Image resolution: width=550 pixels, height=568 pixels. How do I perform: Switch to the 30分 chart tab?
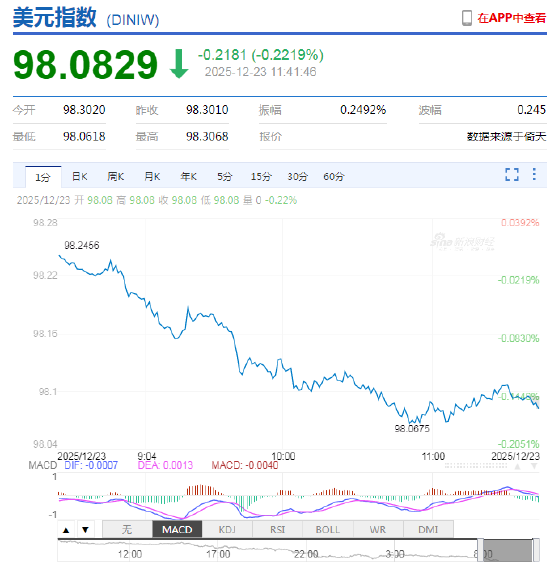coord(297,176)
